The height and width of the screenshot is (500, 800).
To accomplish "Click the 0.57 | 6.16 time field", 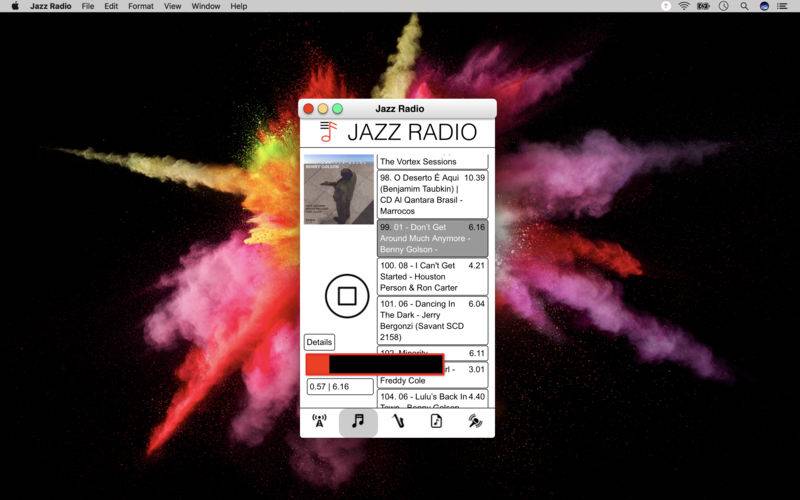I will (x=340, y=387).
